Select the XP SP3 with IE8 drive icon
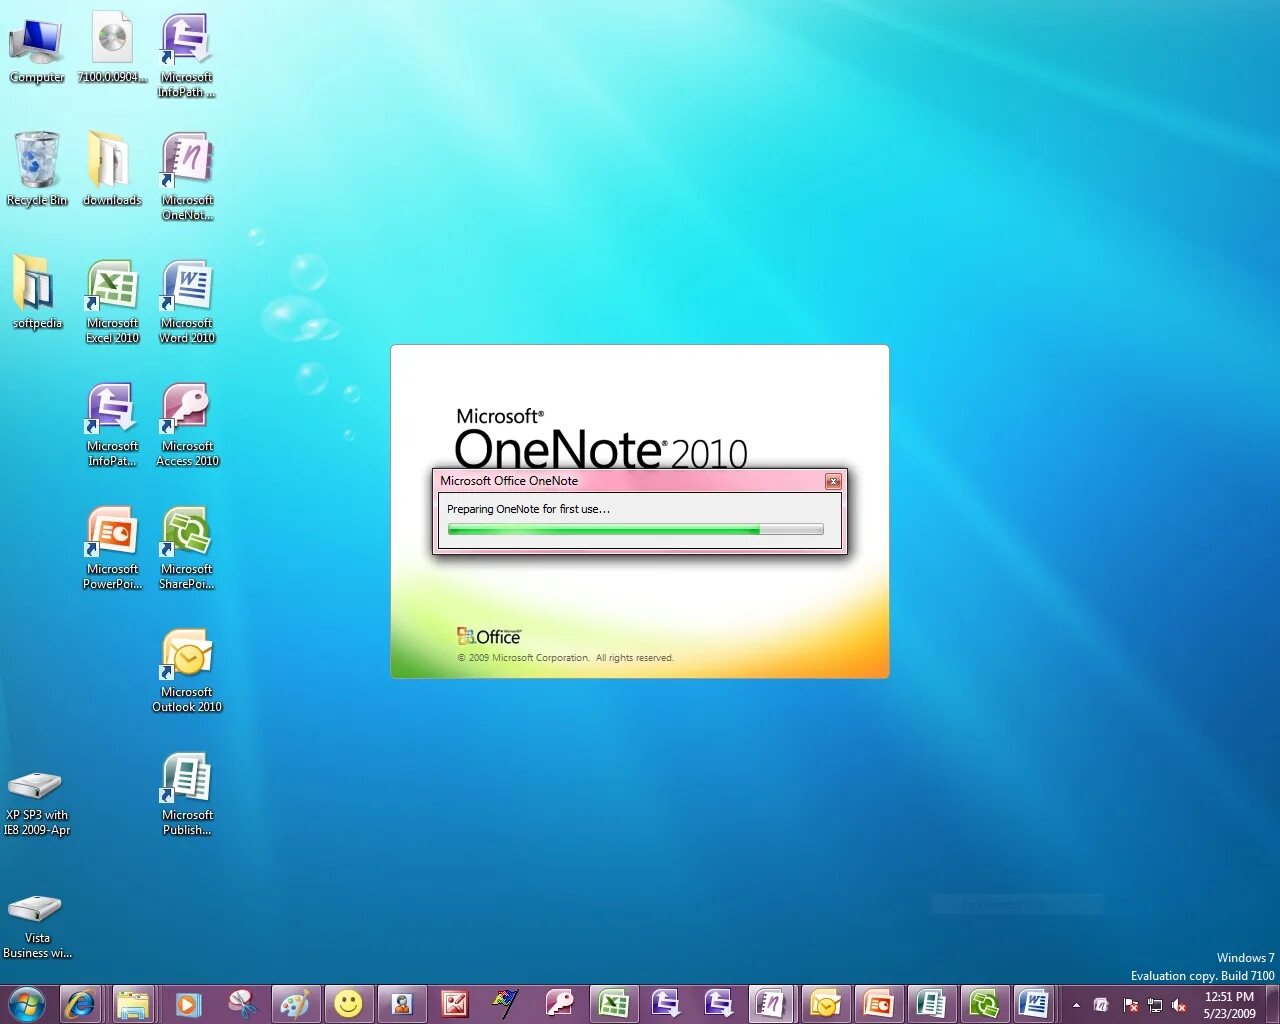 (37, 803)
